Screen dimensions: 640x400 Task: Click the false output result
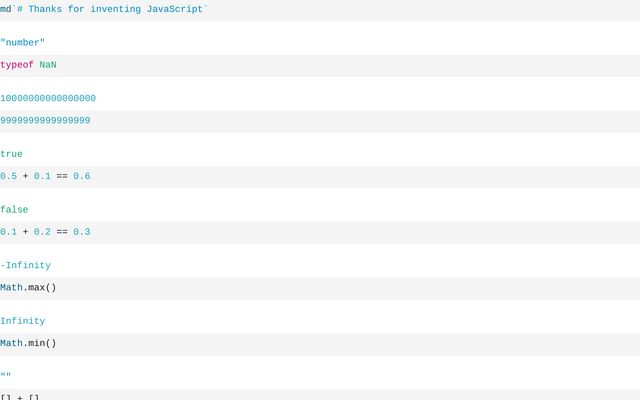(14, 210)
